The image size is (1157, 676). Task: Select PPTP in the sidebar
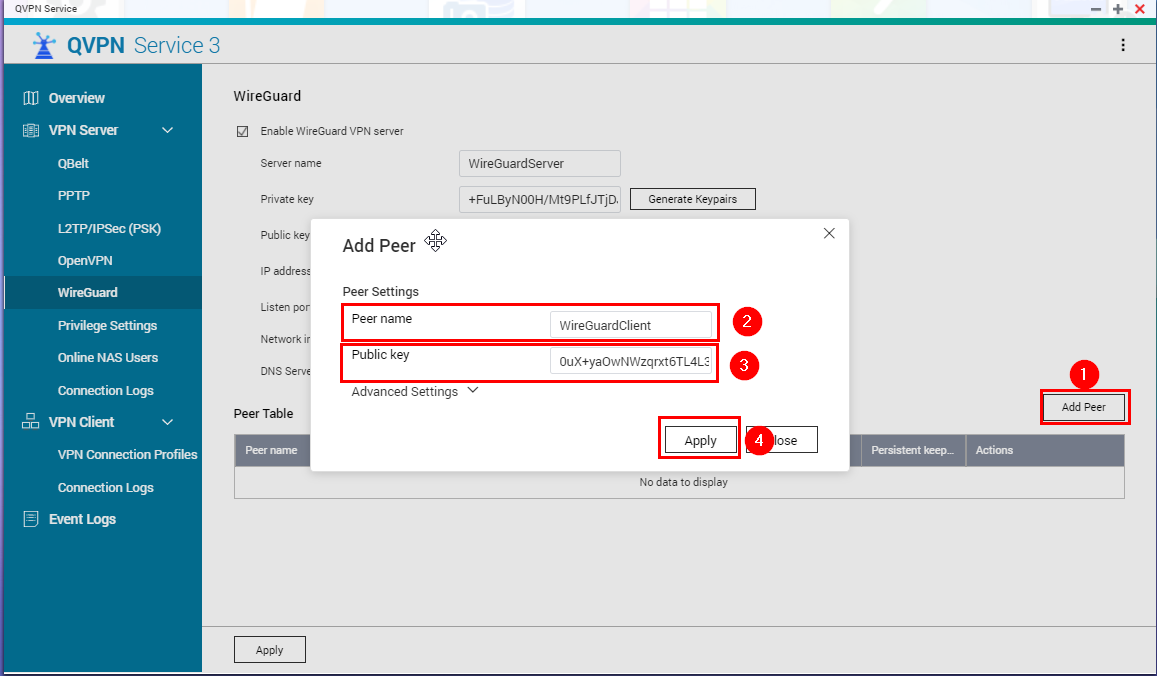pyautogui.click(x=74, y=196)
